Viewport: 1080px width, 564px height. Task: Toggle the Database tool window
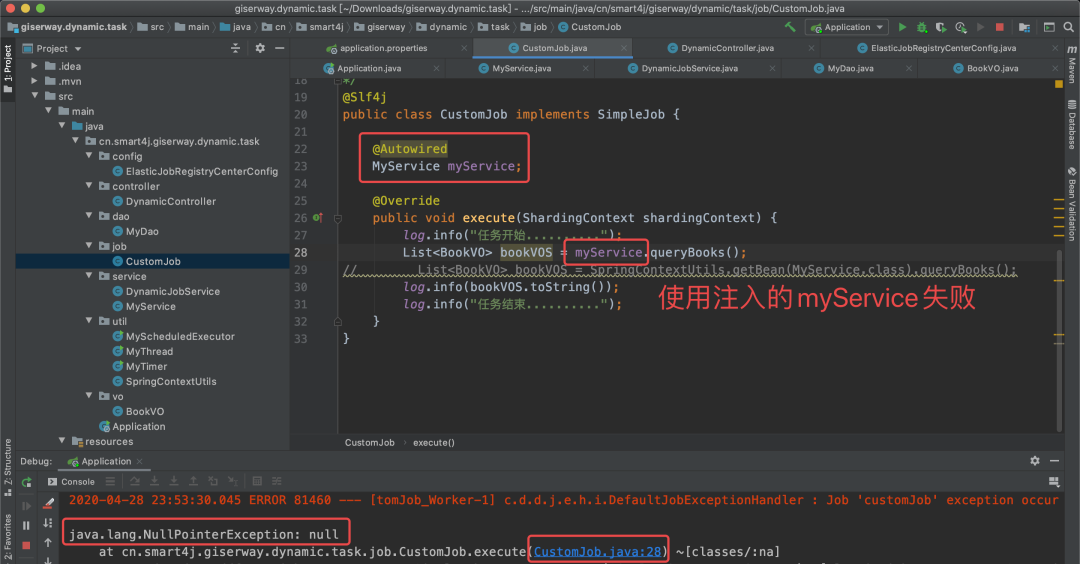(x=1072, y=125)
